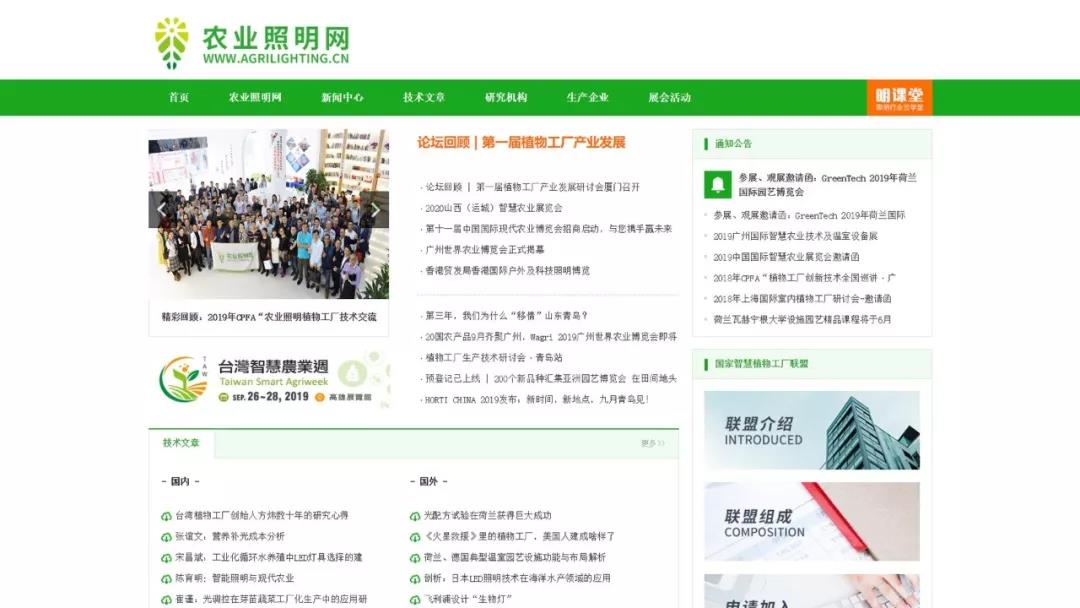Click the leaf icon beside 飞利浦设计 article
This screenshot has height=608, width=1080.
[x=415, y=600]
